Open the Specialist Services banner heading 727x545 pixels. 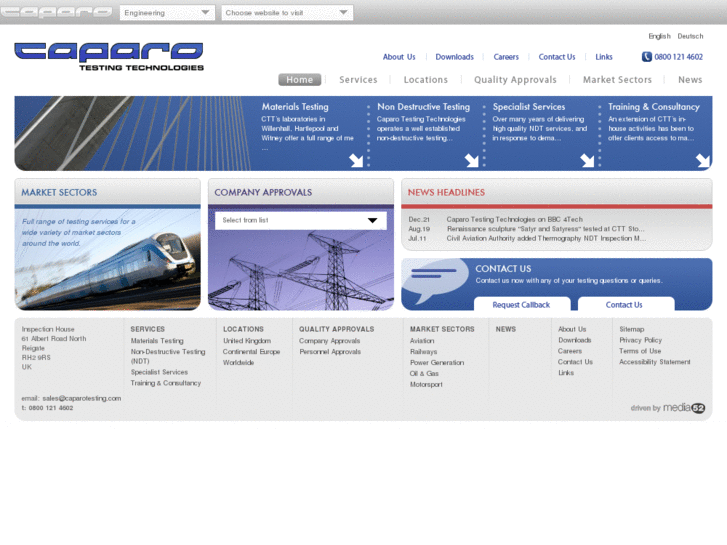[529, 107]
